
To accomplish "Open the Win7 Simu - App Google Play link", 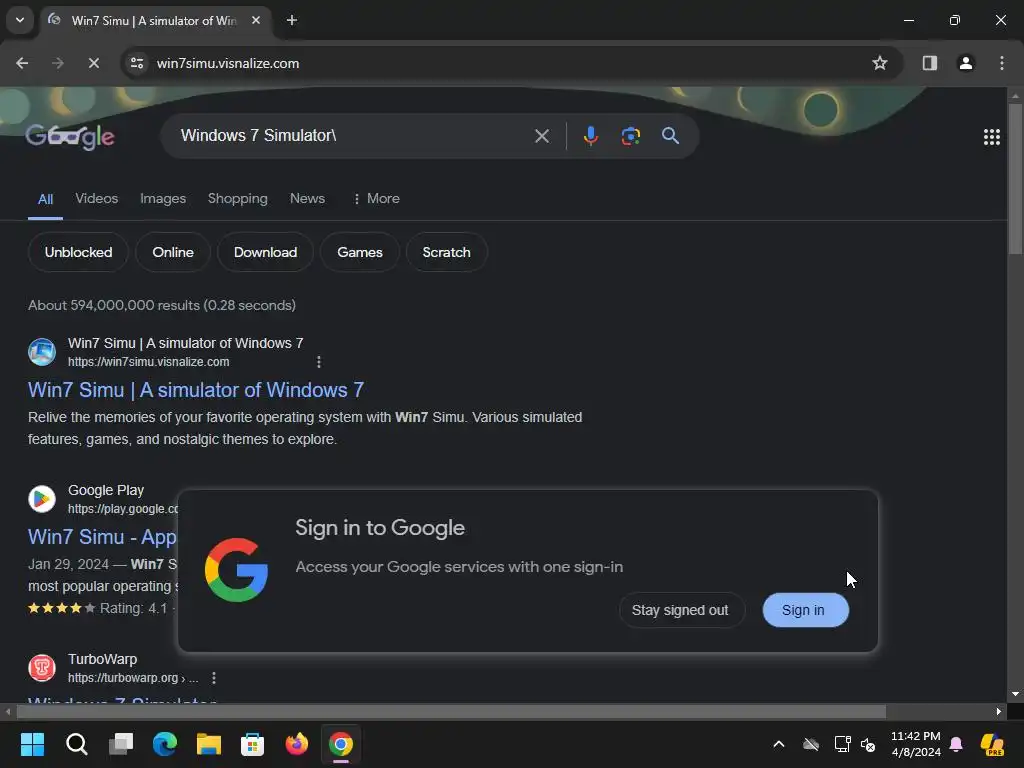I will point(103,537).
